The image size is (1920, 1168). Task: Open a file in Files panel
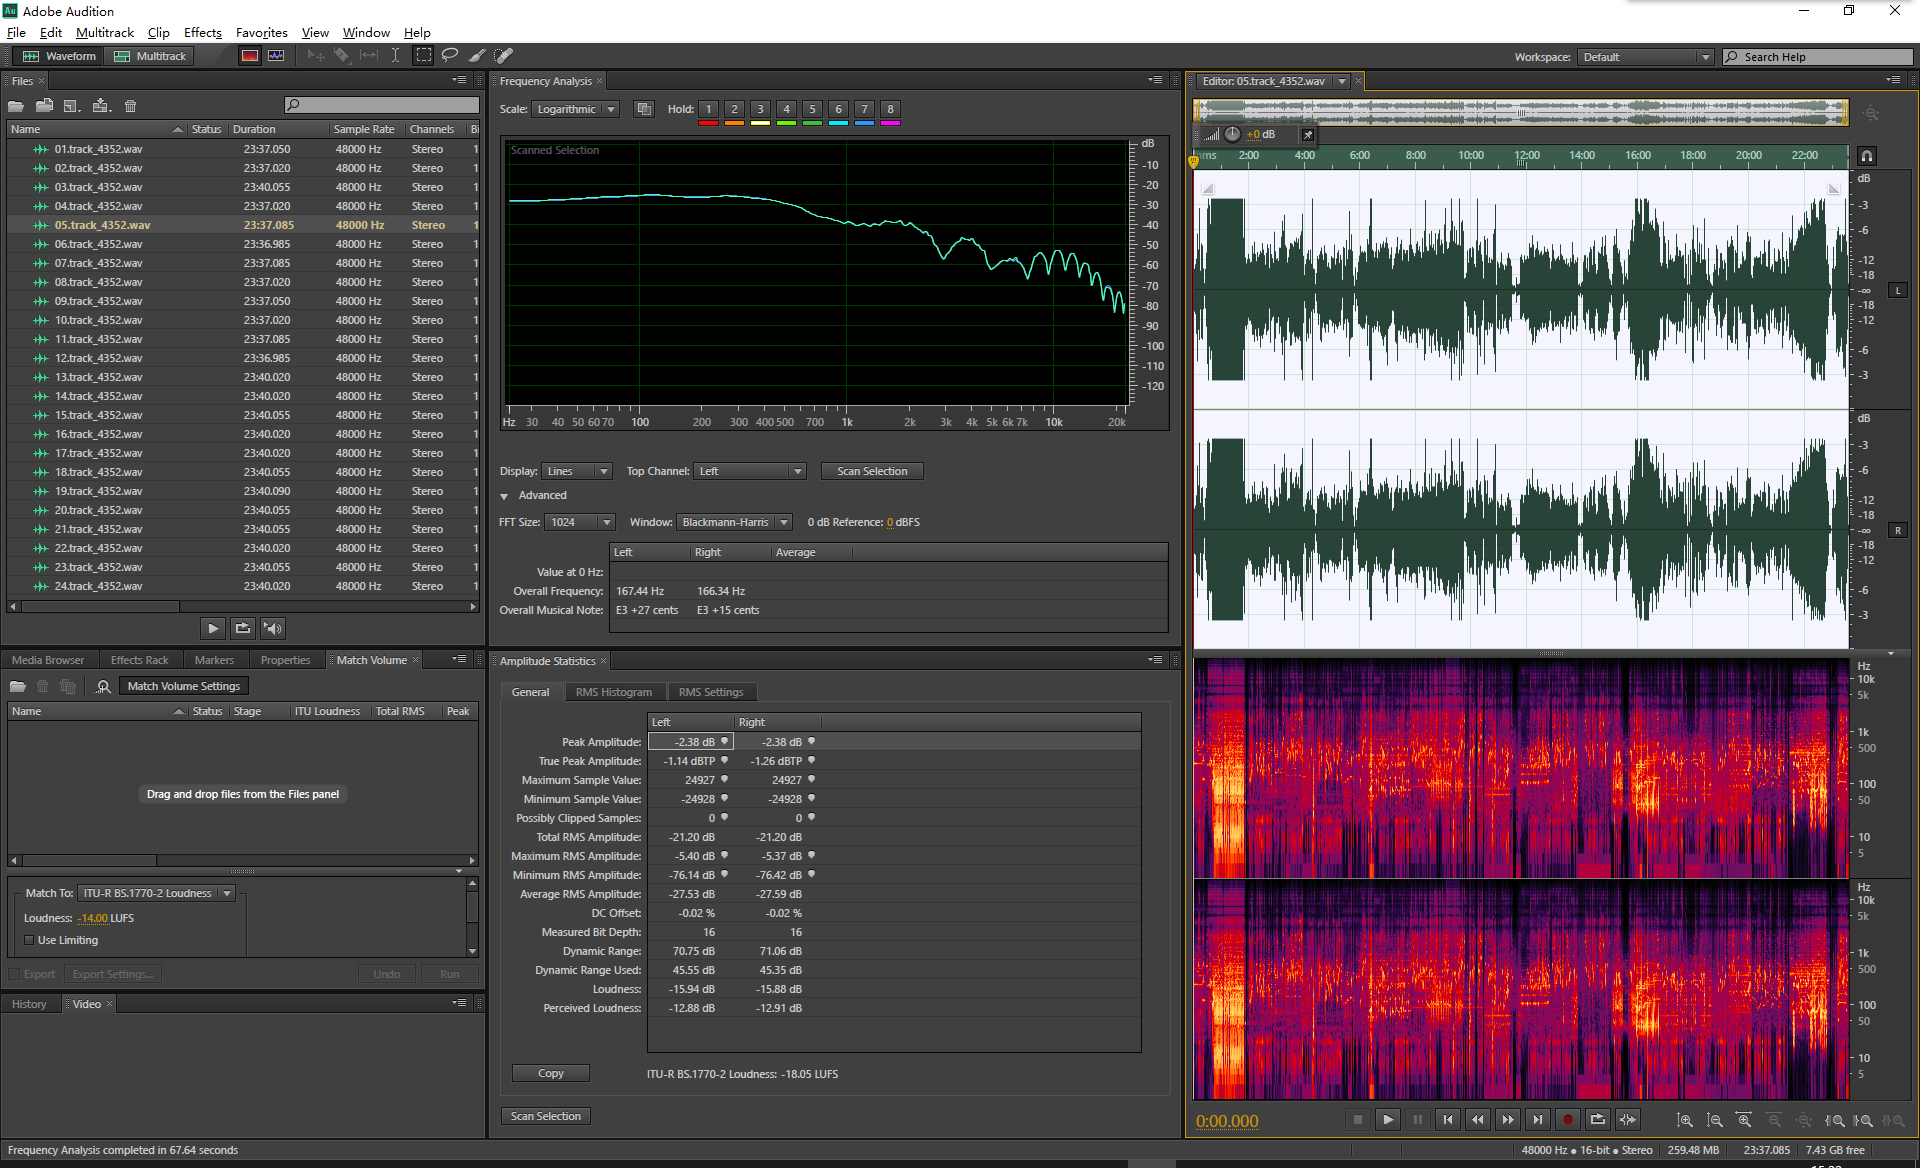coord(16,106)
